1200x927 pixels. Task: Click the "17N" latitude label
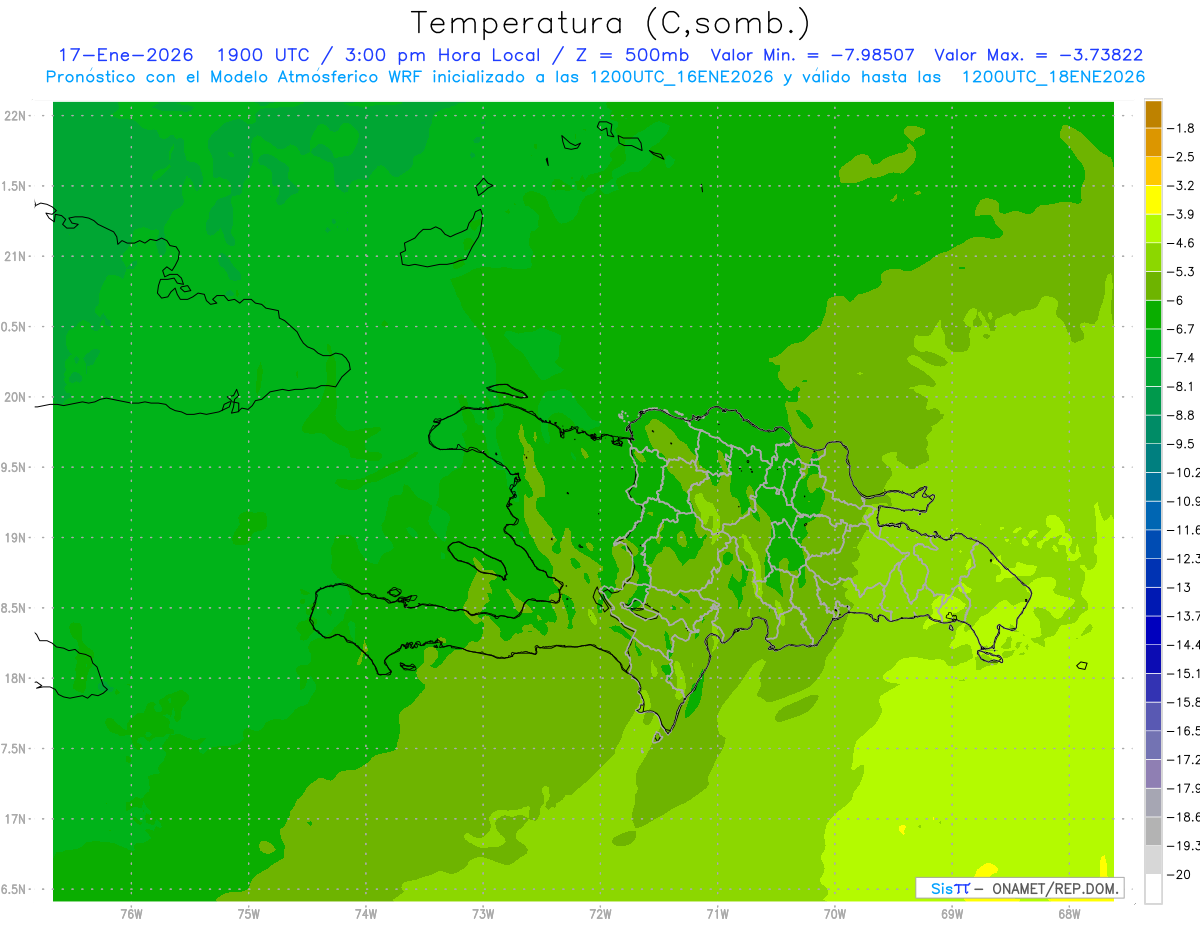pyautogui.click(x=15, y=819)
